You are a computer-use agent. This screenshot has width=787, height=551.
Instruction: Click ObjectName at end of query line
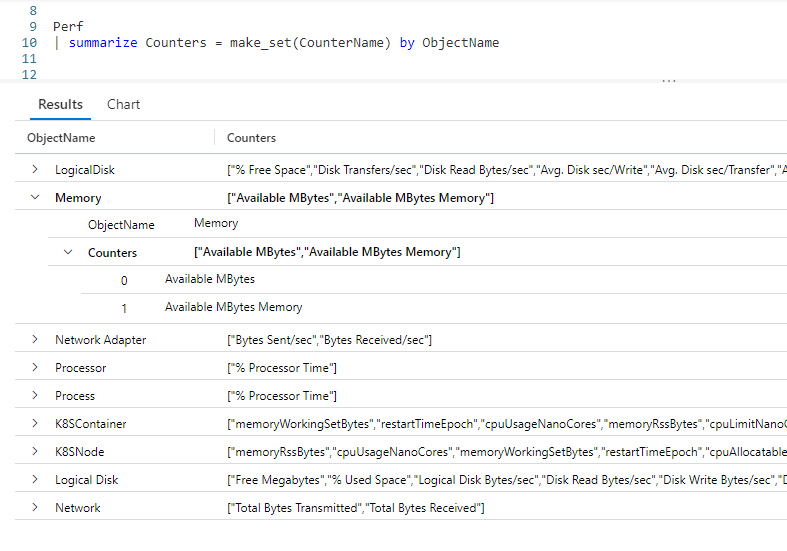click(461, 43)
